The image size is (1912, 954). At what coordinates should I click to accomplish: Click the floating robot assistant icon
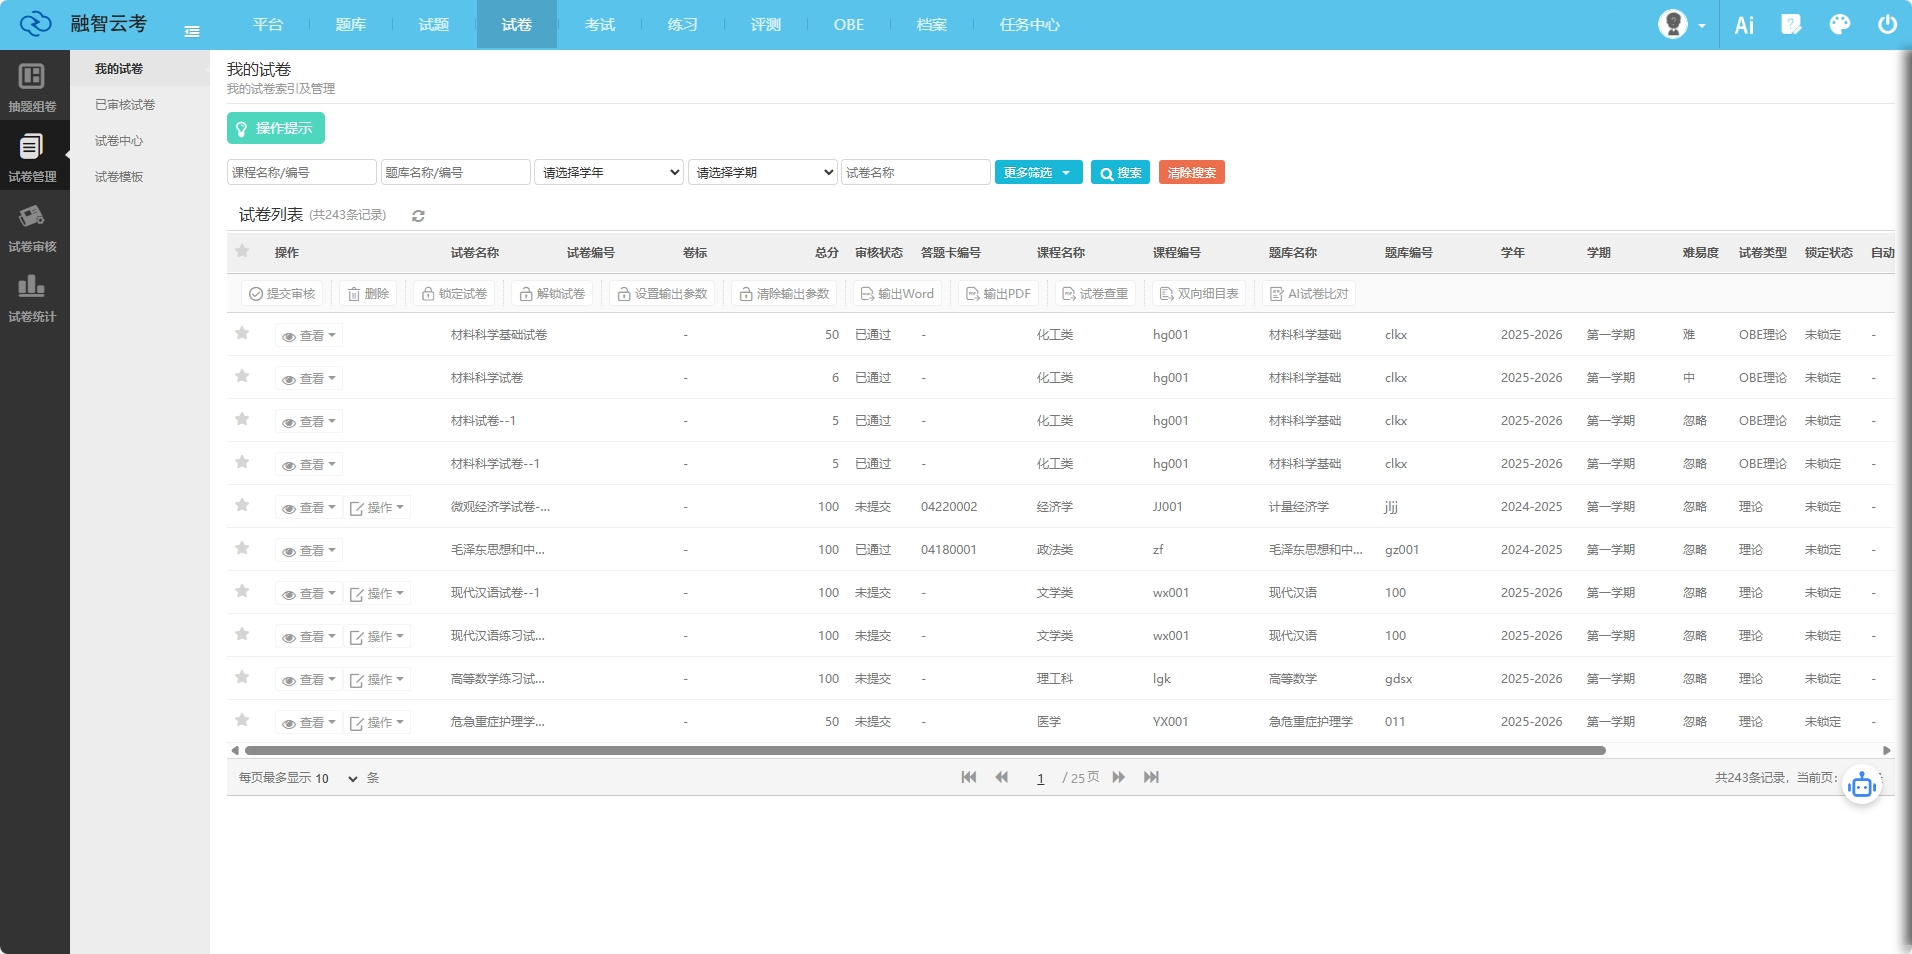click(1861, 786)
